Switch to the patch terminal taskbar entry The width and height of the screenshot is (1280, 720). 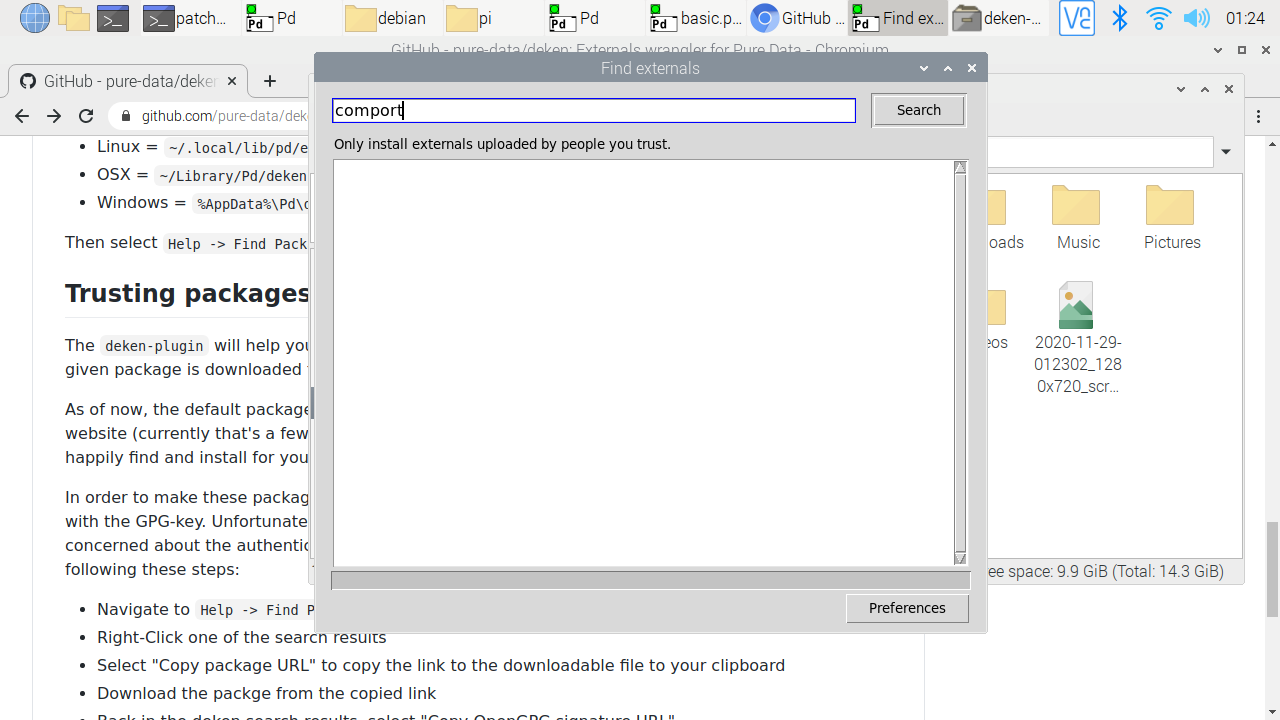click(186, 17)
